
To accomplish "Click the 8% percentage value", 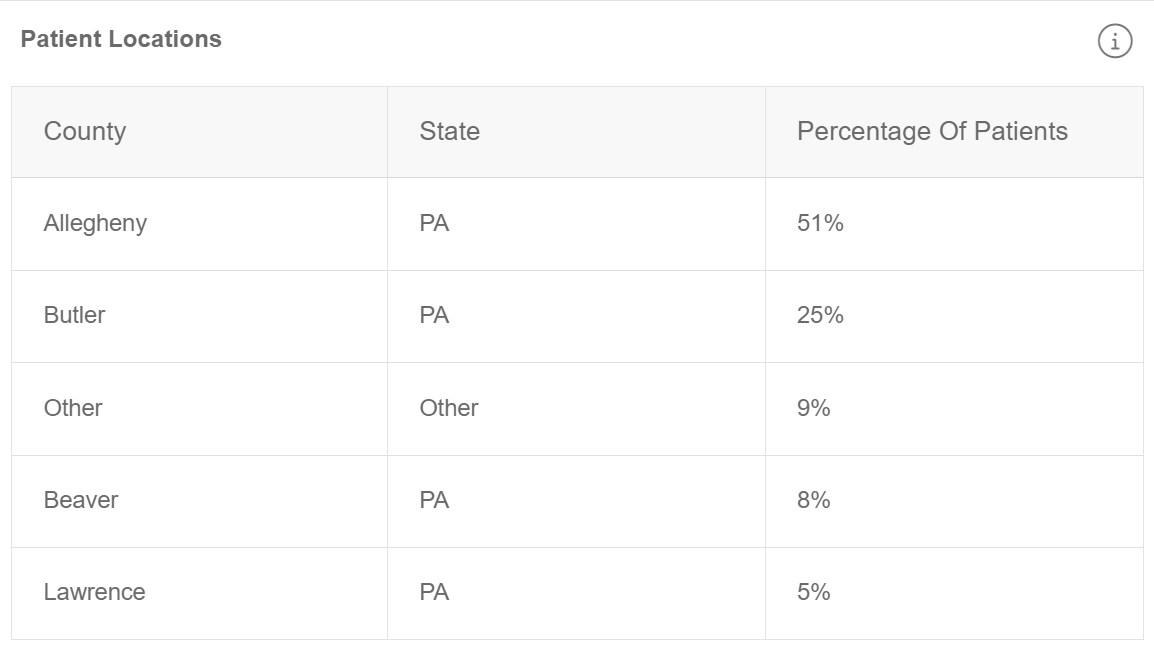I will (x=813, y=499).
